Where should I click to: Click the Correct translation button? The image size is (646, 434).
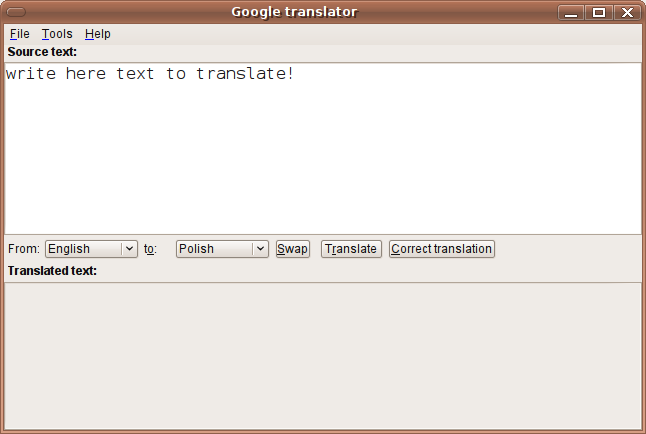point(442,249)
